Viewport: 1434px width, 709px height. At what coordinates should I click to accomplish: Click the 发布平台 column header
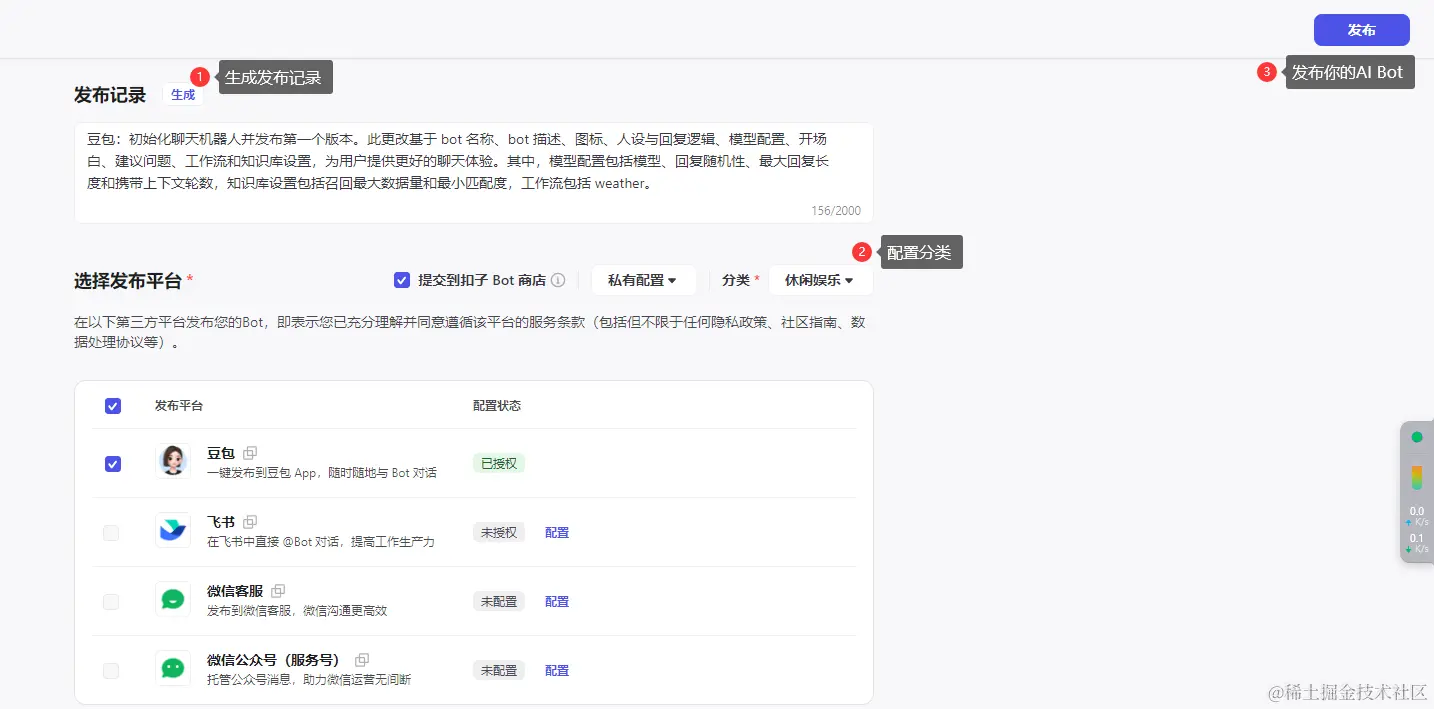point(179,406)
